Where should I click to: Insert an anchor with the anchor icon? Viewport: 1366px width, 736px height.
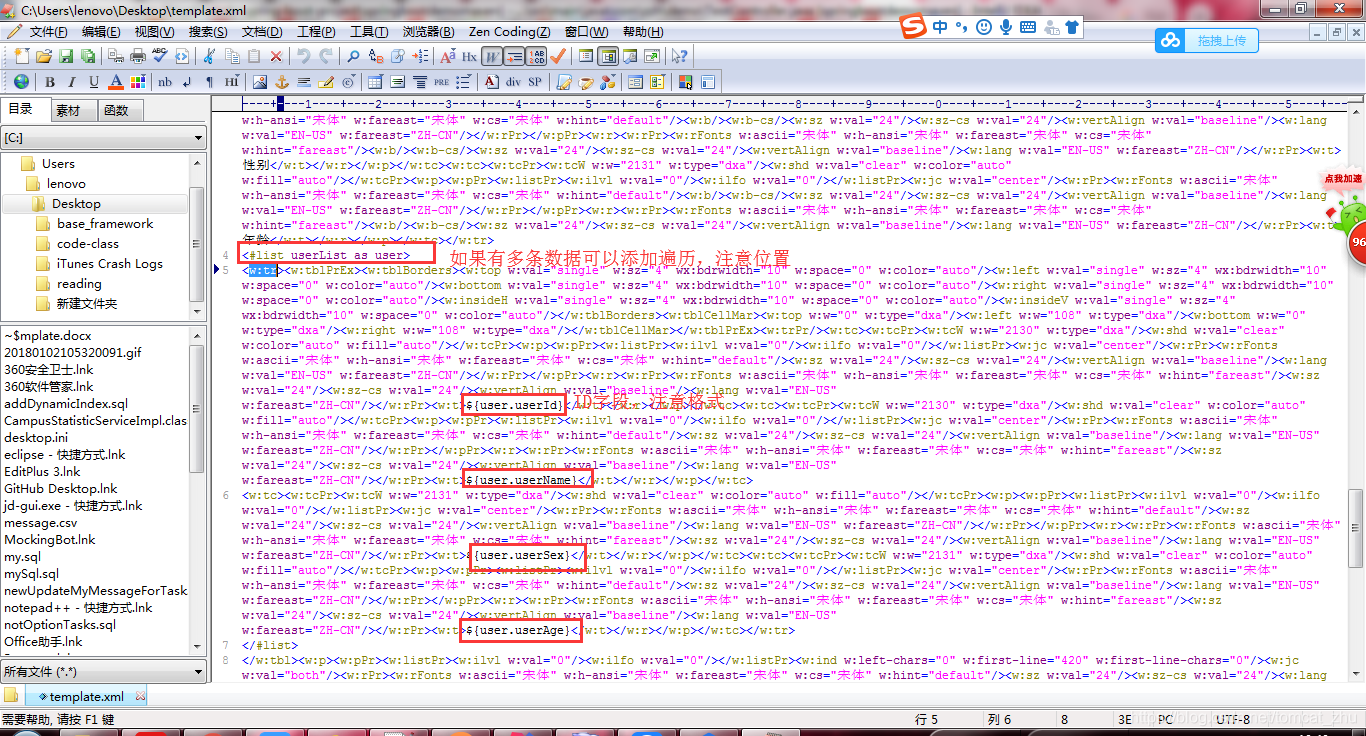click(x=282, y=82)
